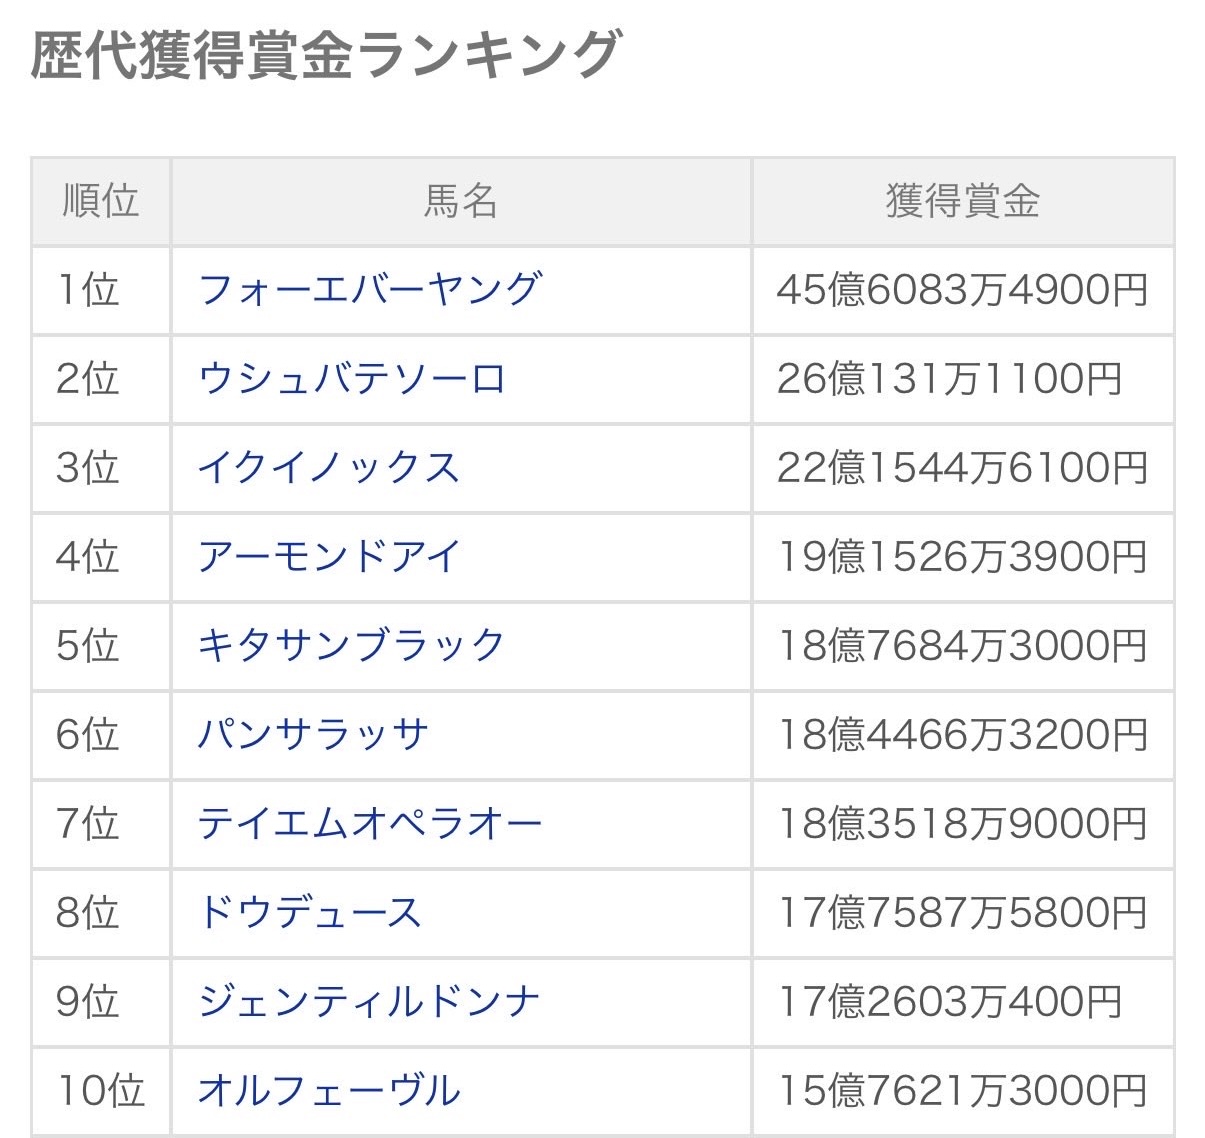Click the 順位 column header
The width and height of the screenshot is (1205, 1138).
(x=100, y=201)
